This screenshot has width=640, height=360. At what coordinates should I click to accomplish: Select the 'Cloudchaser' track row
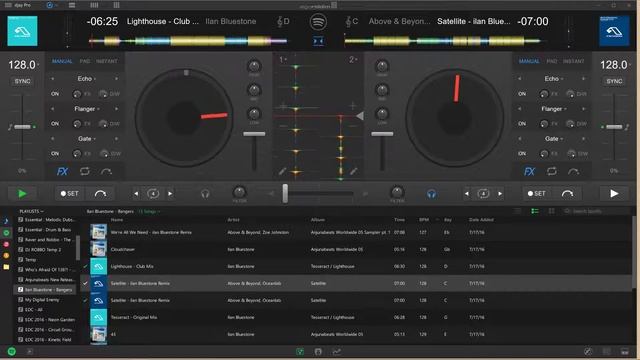(x=357, y=249)
